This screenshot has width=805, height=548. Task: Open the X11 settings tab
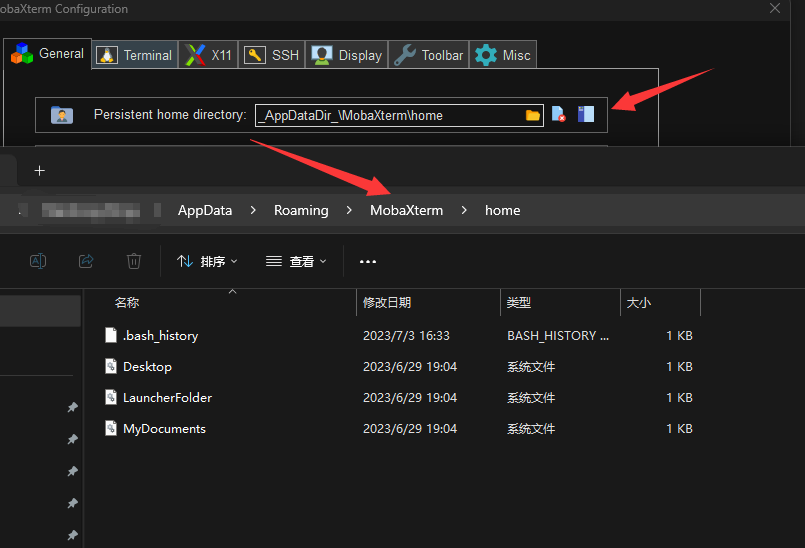coord(211,55)
